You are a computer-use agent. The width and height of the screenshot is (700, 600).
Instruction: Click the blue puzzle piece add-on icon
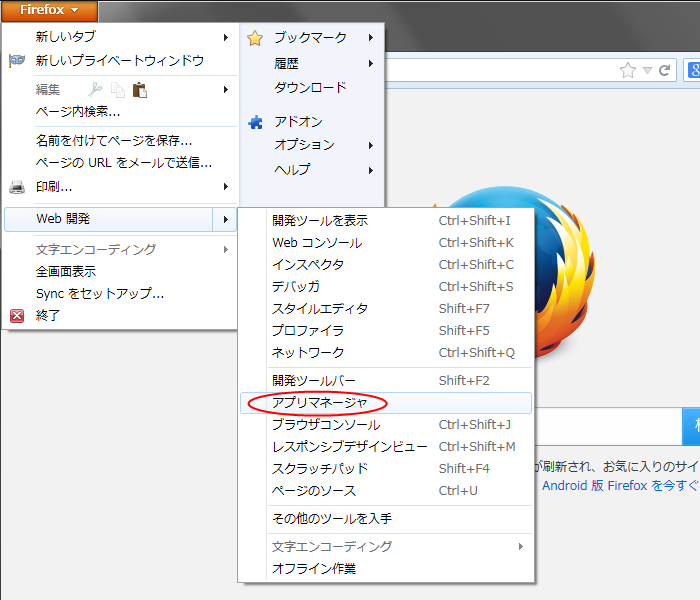click(x=255, y=122)
